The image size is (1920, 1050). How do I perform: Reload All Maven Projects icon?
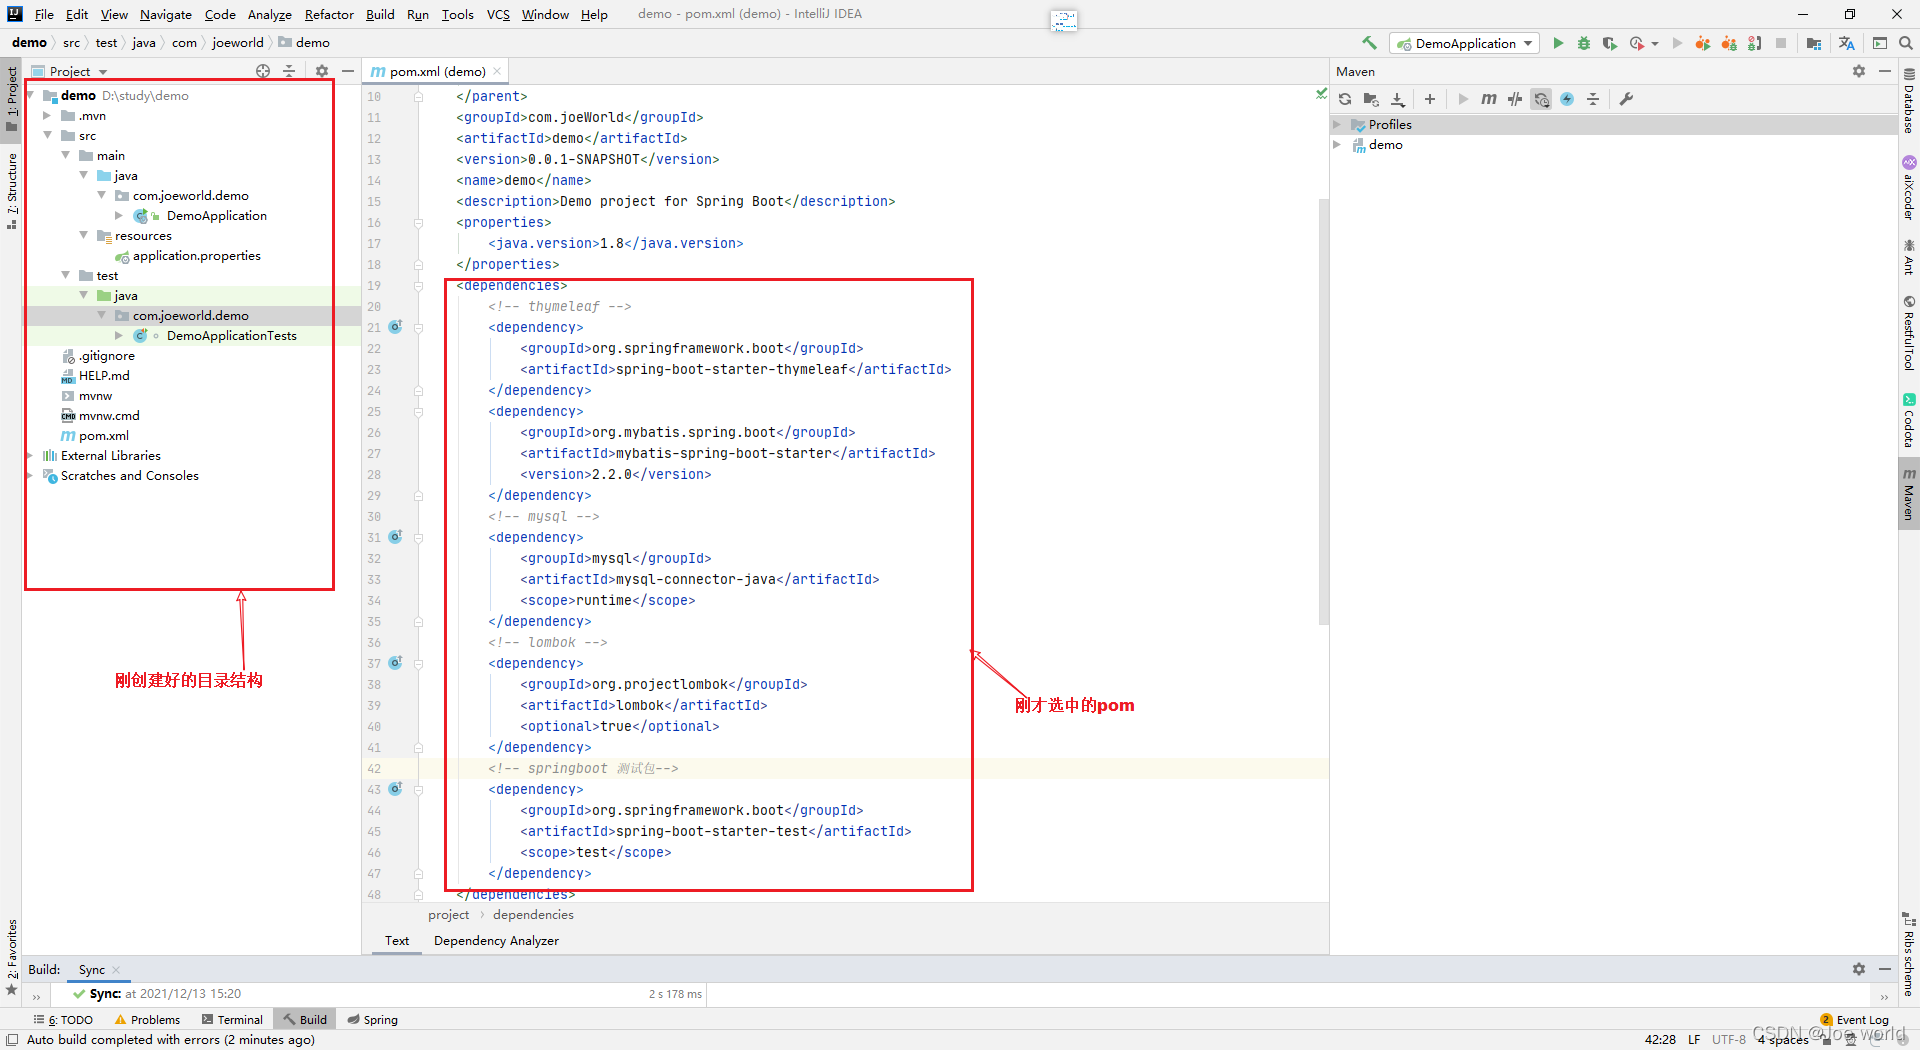point(1345,99)
